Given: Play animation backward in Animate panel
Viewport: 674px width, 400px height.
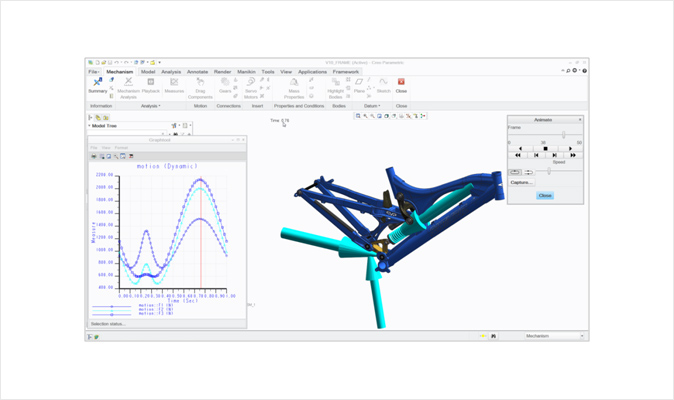Looking at the screenshot, I should tap(520, 149).
